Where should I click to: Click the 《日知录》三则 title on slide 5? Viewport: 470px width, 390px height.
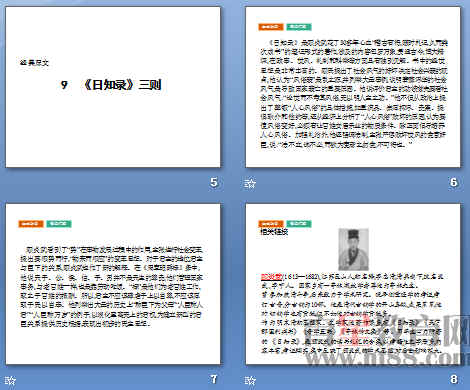[122, 85]
